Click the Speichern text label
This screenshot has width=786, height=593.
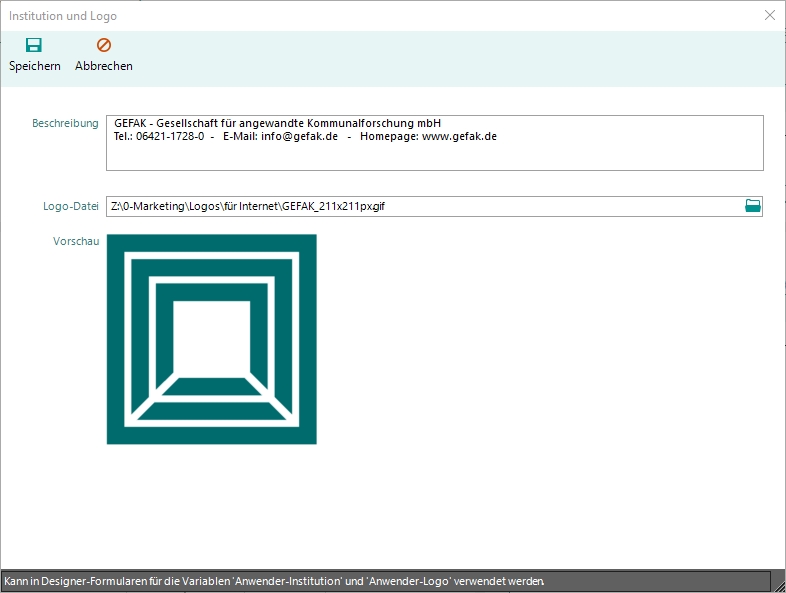point(35,66)
